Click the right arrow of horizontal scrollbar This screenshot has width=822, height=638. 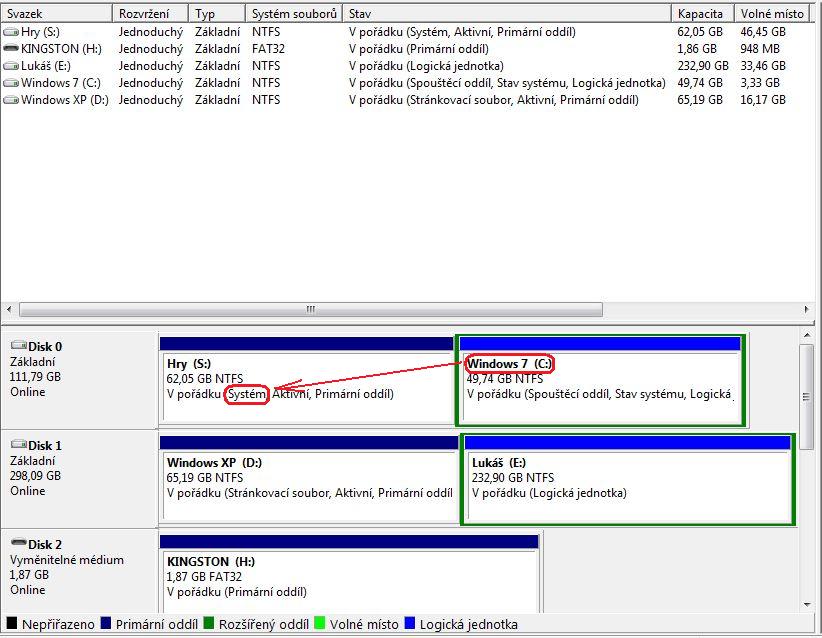806,309
